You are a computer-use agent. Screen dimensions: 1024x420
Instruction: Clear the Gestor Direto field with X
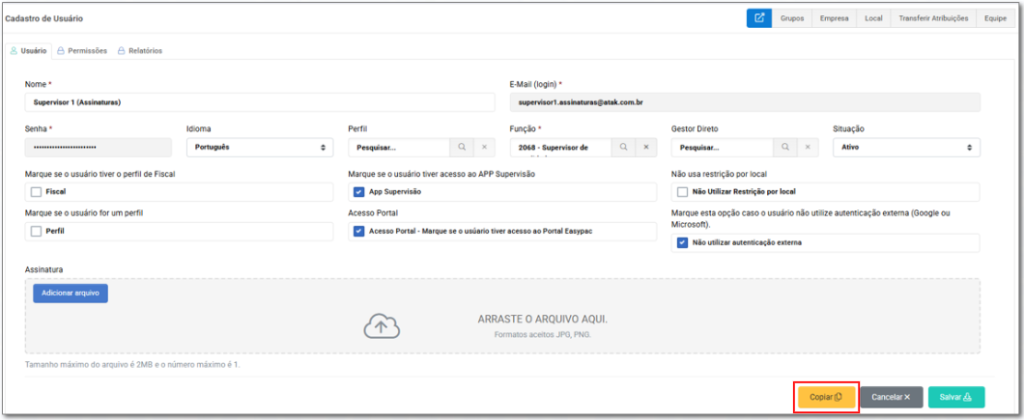[807, 148]
